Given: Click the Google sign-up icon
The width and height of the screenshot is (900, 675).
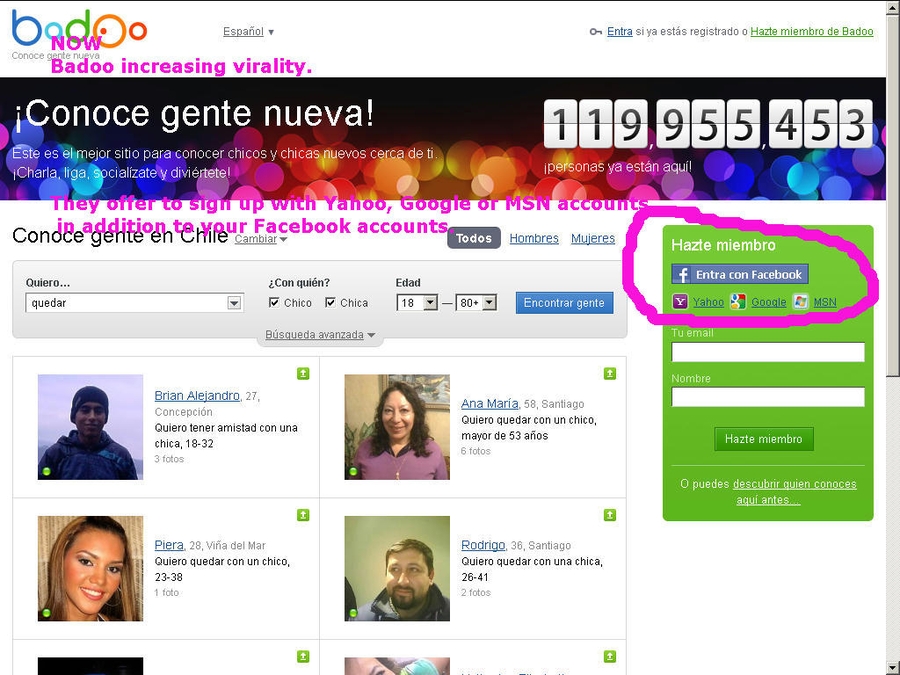Looking at the screenshot, I should pos(738,302).
